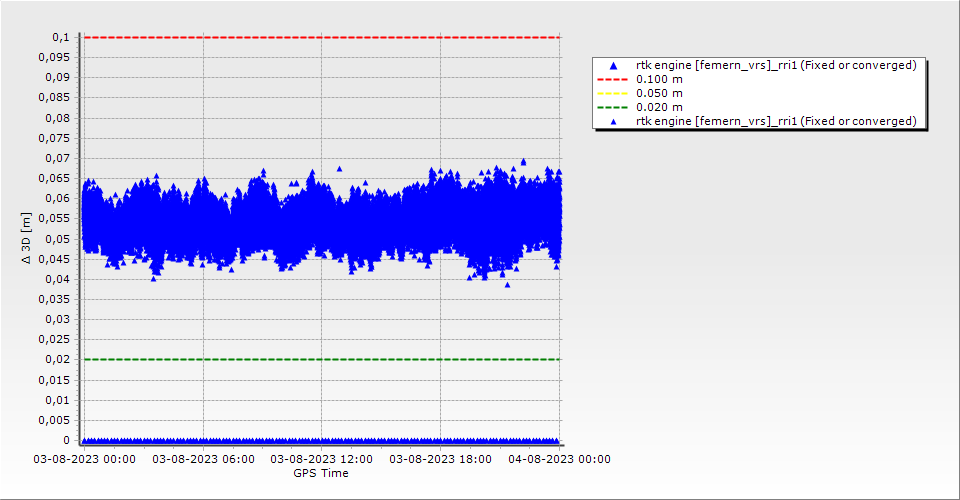Click the green dashed threshold line on chart
This screenshot has height=500, width=960.
(x=320, y=359)
